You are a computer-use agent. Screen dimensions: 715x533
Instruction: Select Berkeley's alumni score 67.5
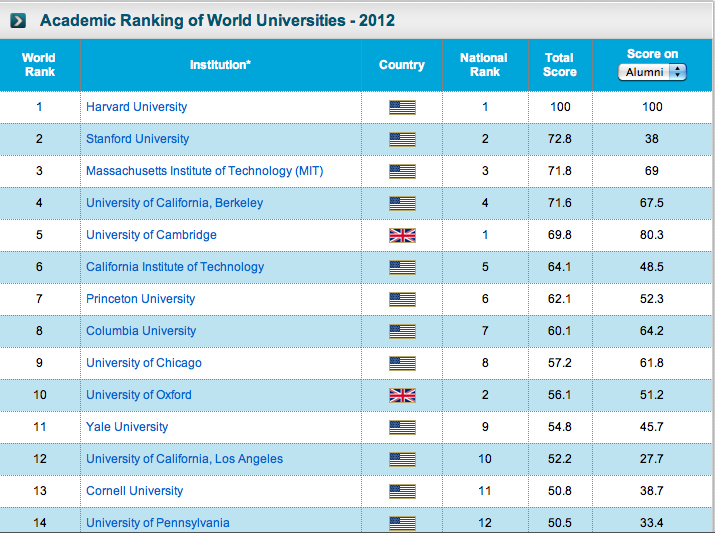652,203
